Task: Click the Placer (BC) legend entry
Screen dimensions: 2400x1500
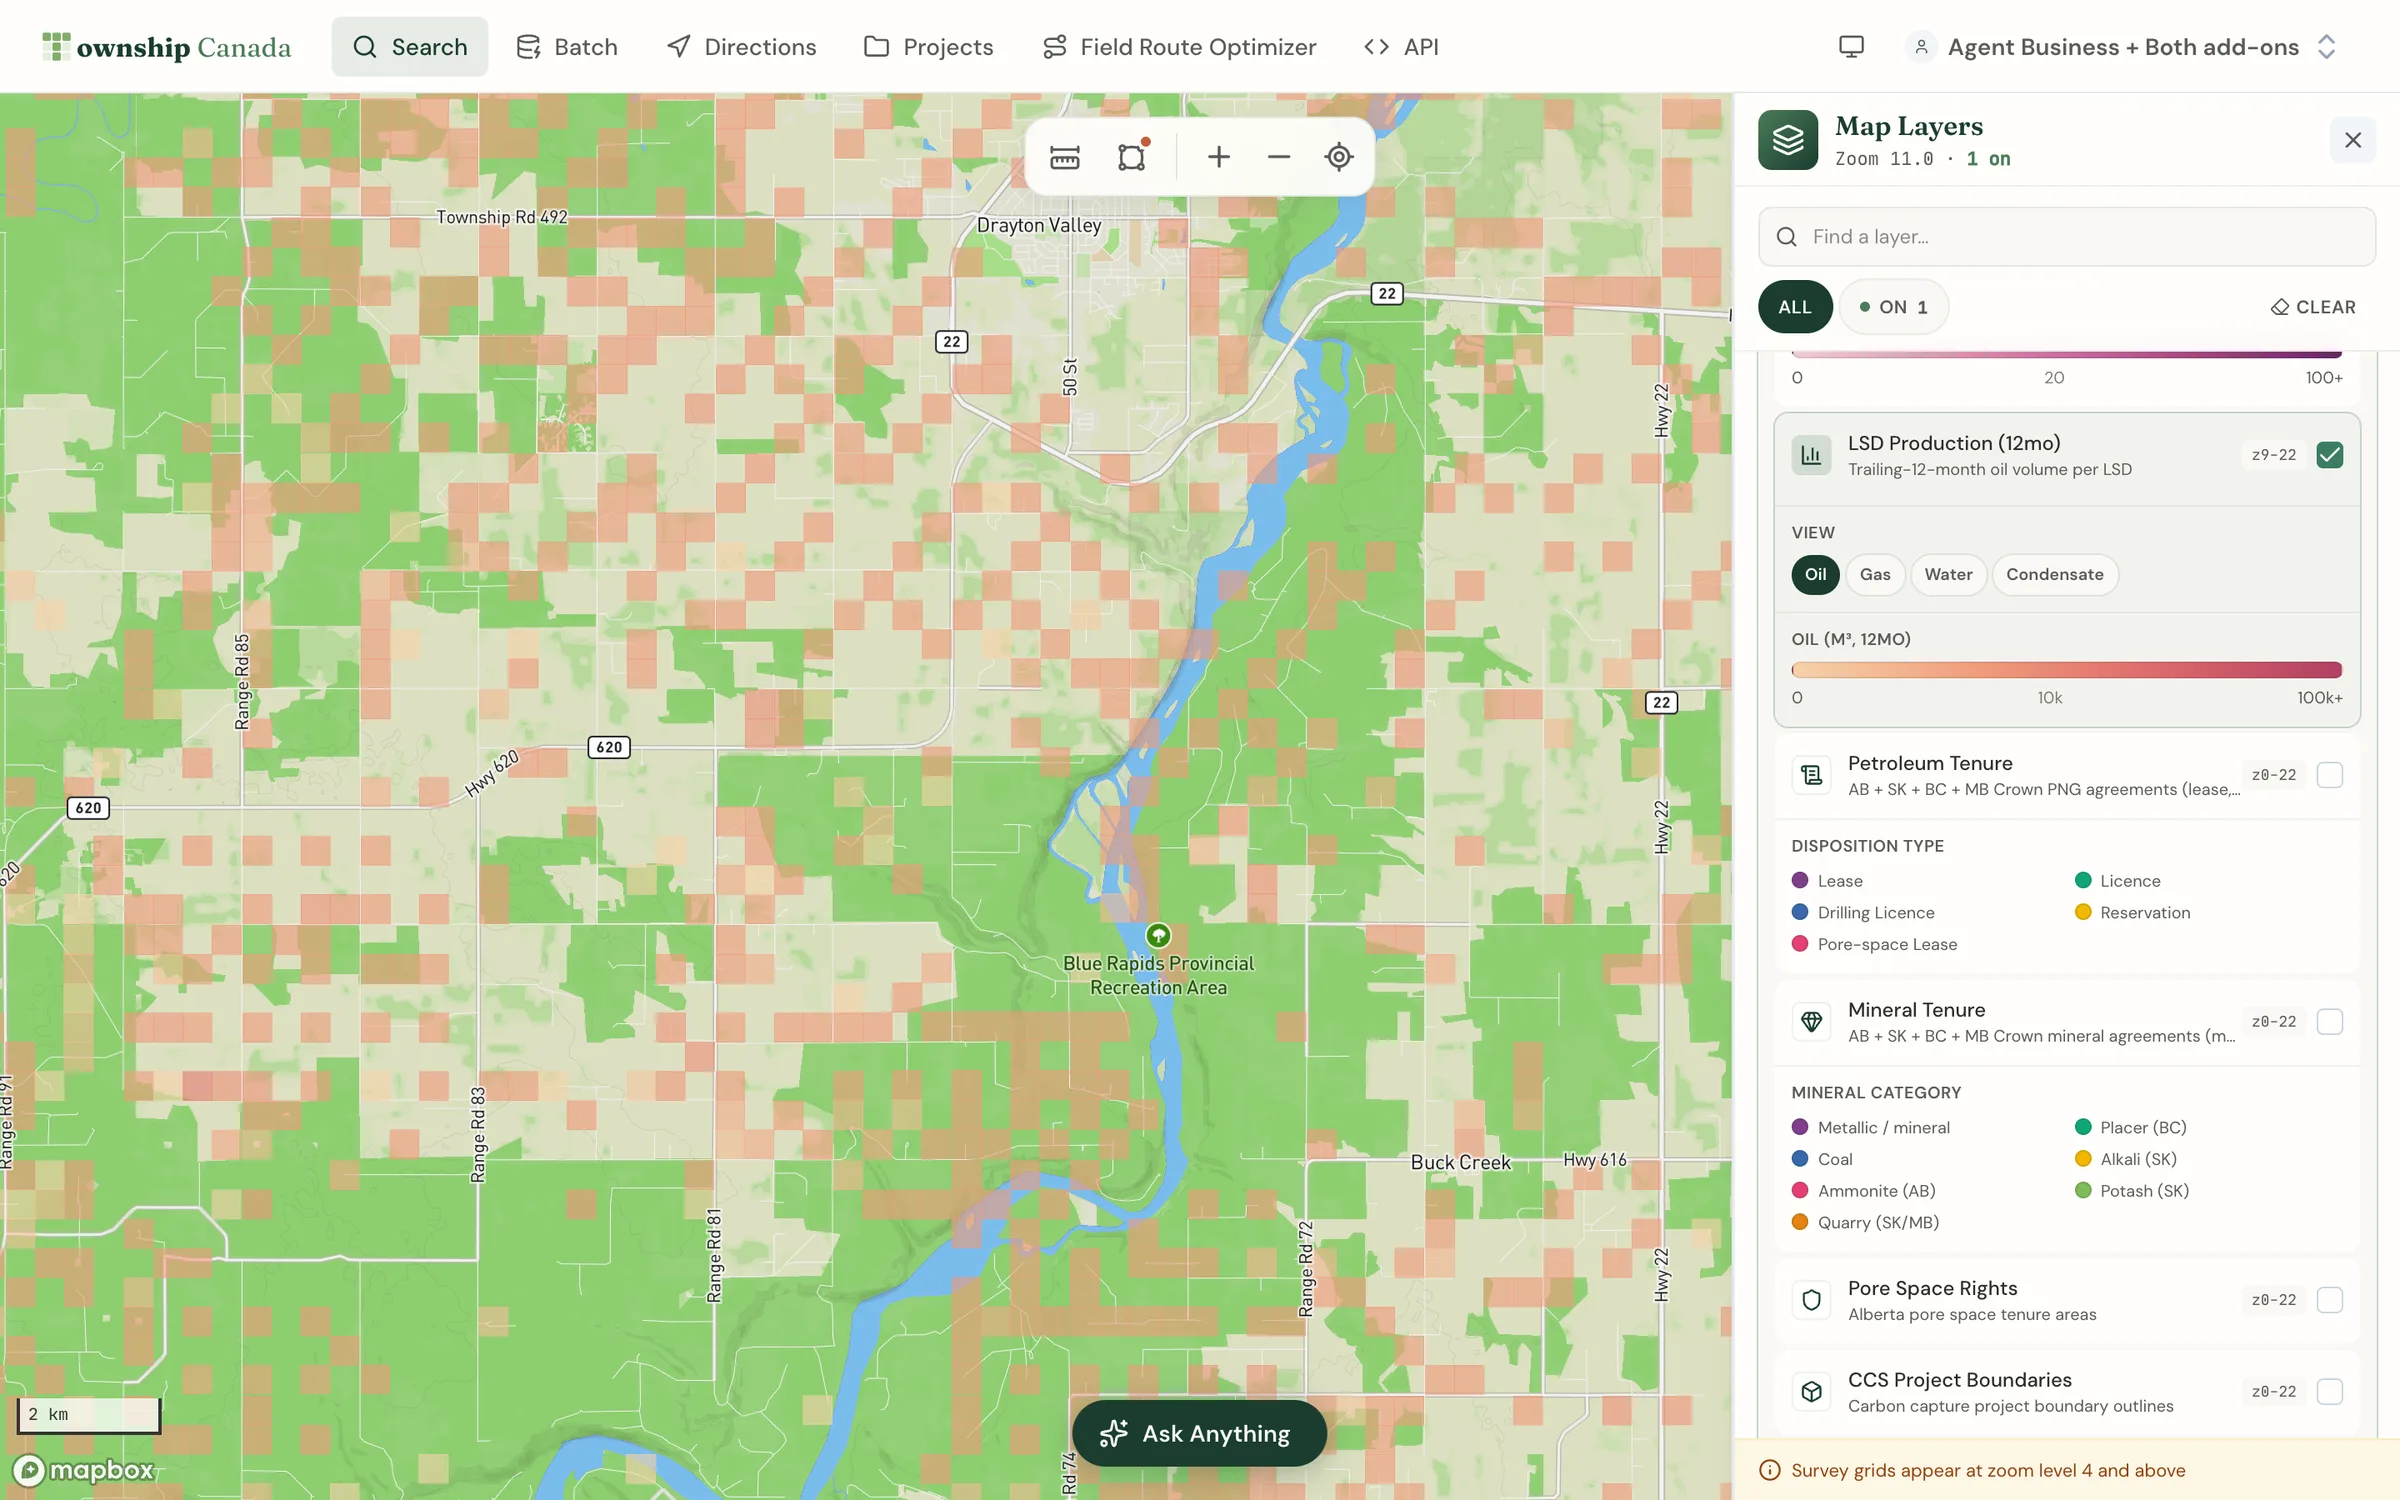Action: click(2131, 1127)
